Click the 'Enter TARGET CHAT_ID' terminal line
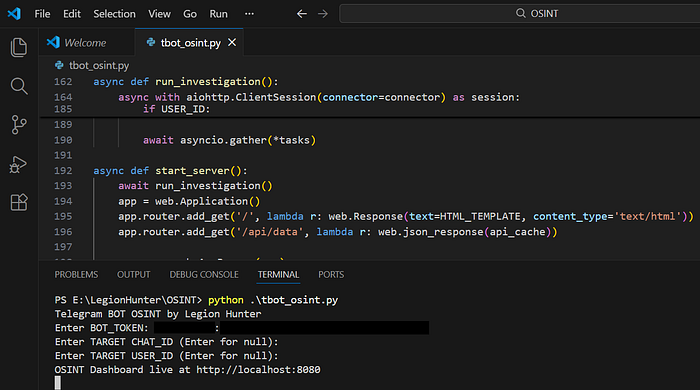The image size is (700, 390). [x=167, y=342]
